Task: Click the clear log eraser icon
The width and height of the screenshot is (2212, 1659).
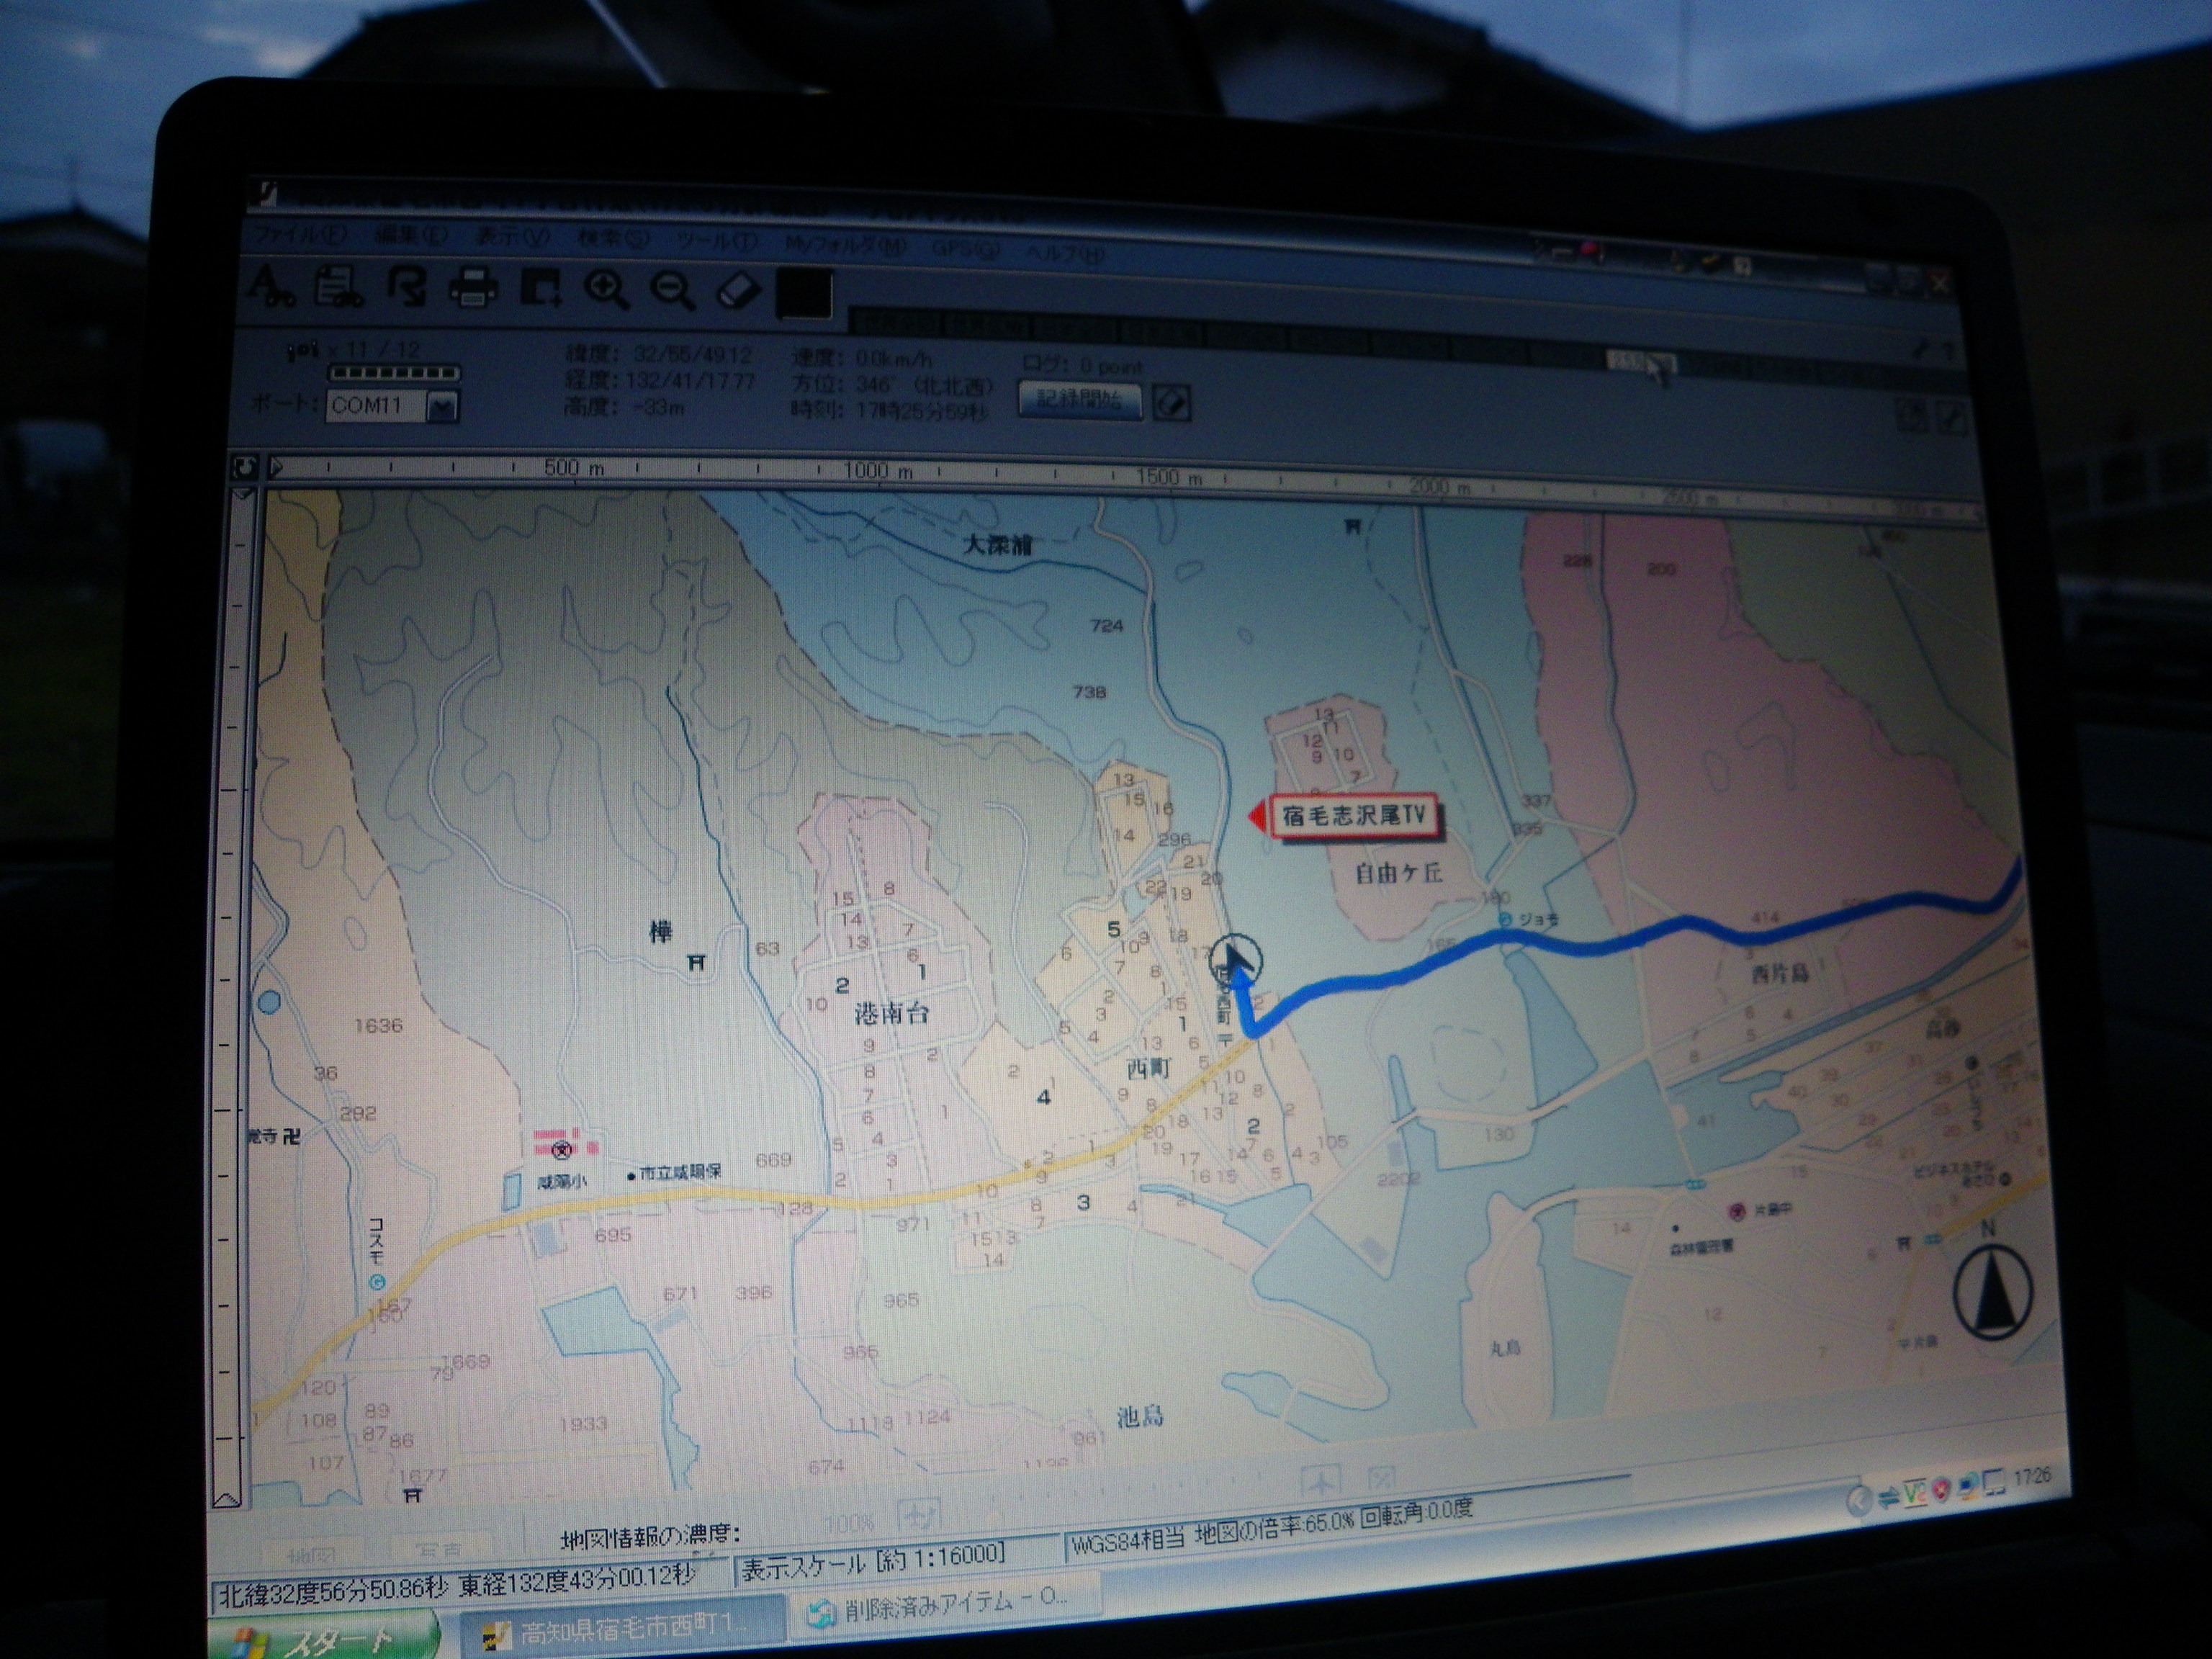Action: tap(1172, 404)
